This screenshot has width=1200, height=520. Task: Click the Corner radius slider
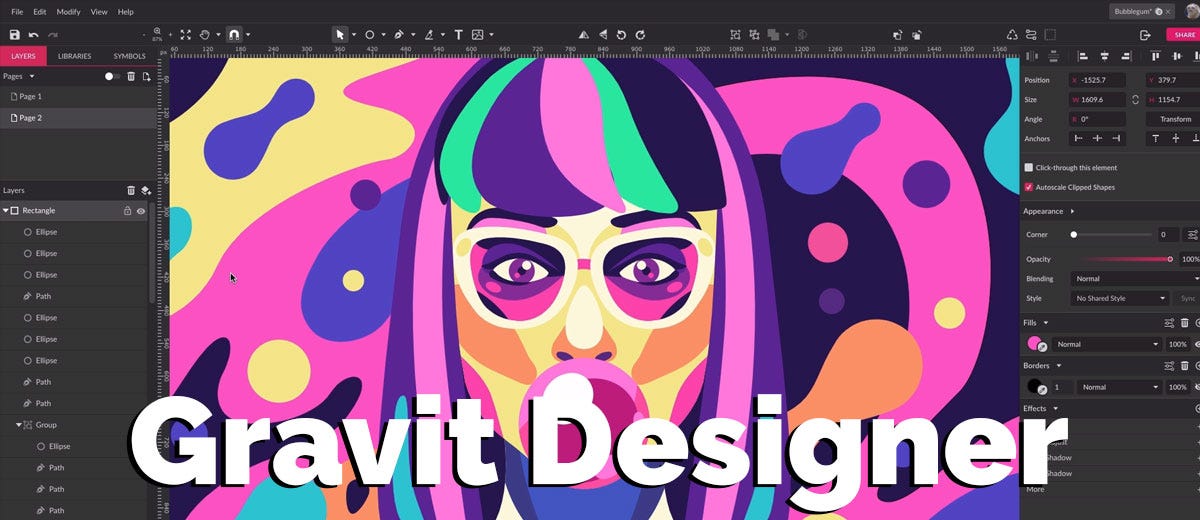[x=1110, y=235]
